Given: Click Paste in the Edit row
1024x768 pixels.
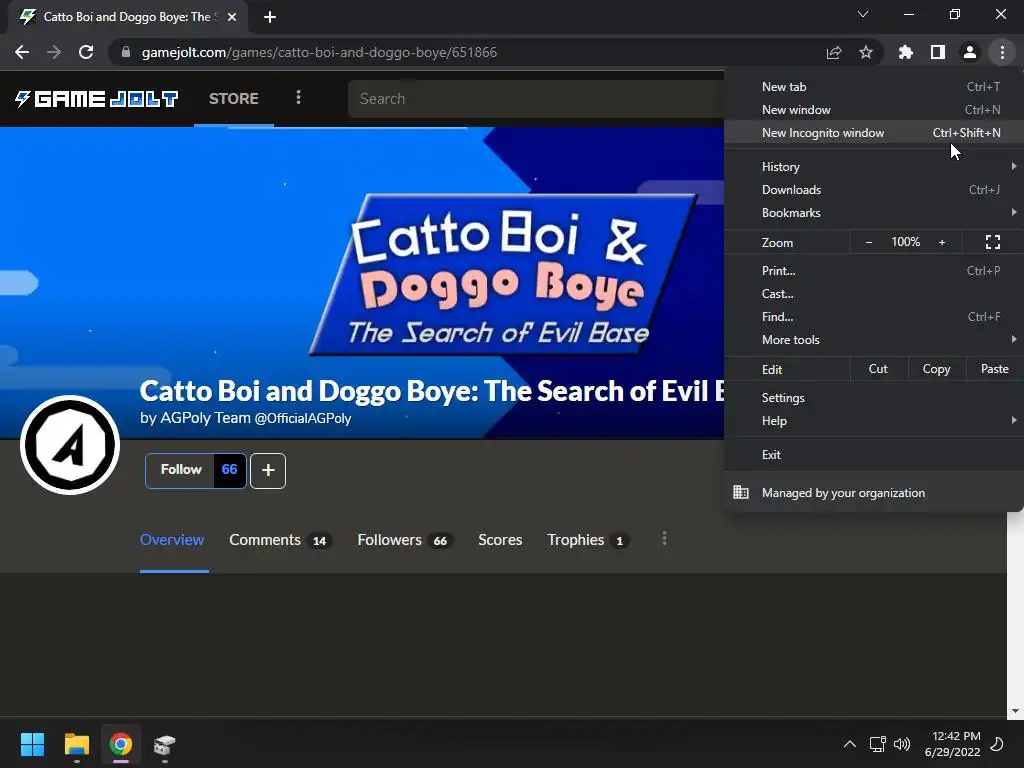Looking at the screenshot, I should pos(995,369).
